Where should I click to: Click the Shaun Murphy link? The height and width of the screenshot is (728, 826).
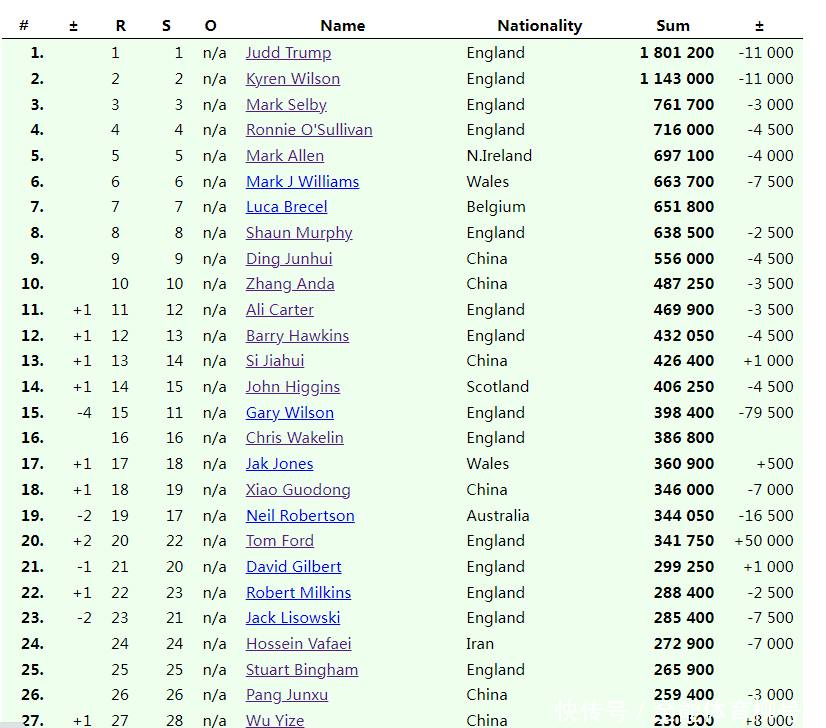tap(299, 233)
